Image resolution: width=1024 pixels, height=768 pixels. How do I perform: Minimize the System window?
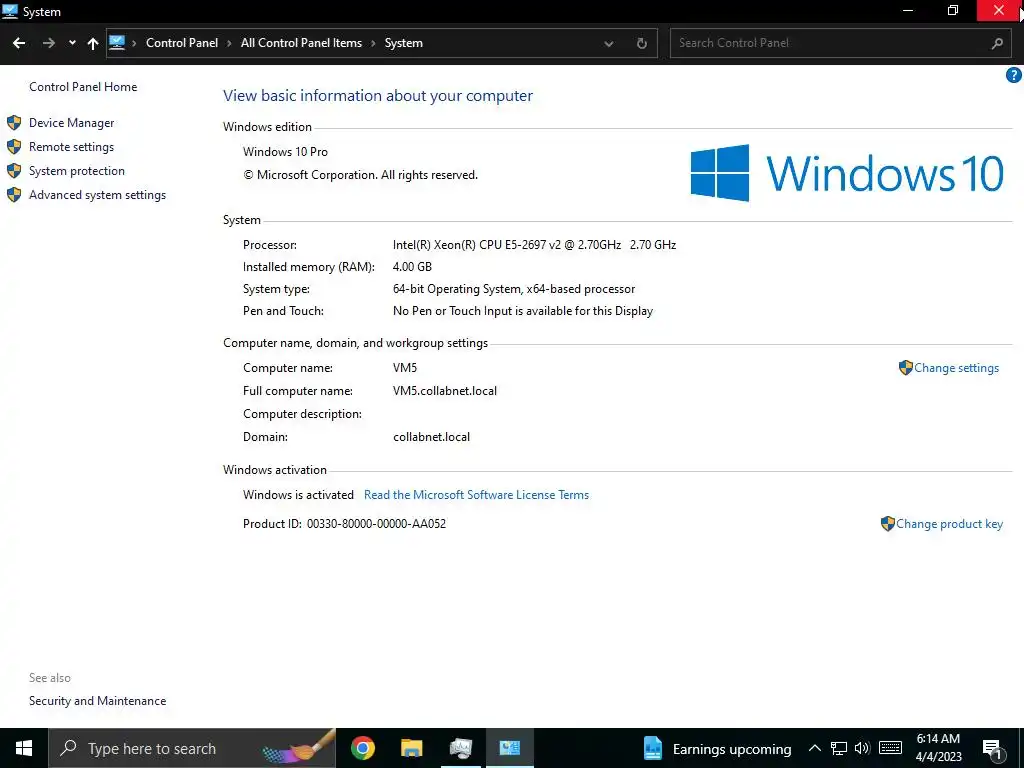pyautogui.click(x=908, y=11)
